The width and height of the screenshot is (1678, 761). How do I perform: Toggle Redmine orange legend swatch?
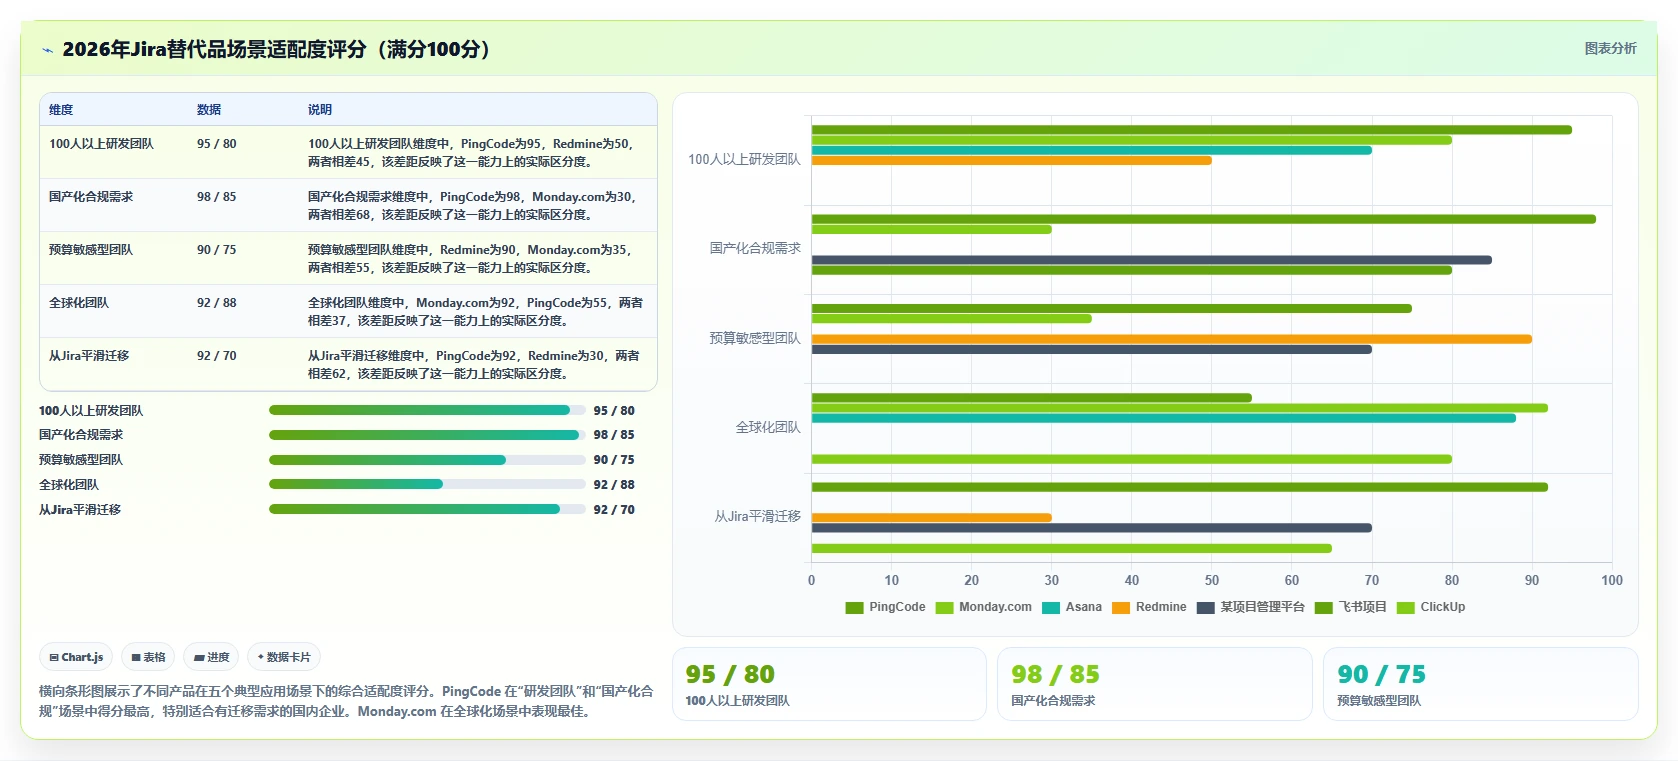coord(1121,607)
